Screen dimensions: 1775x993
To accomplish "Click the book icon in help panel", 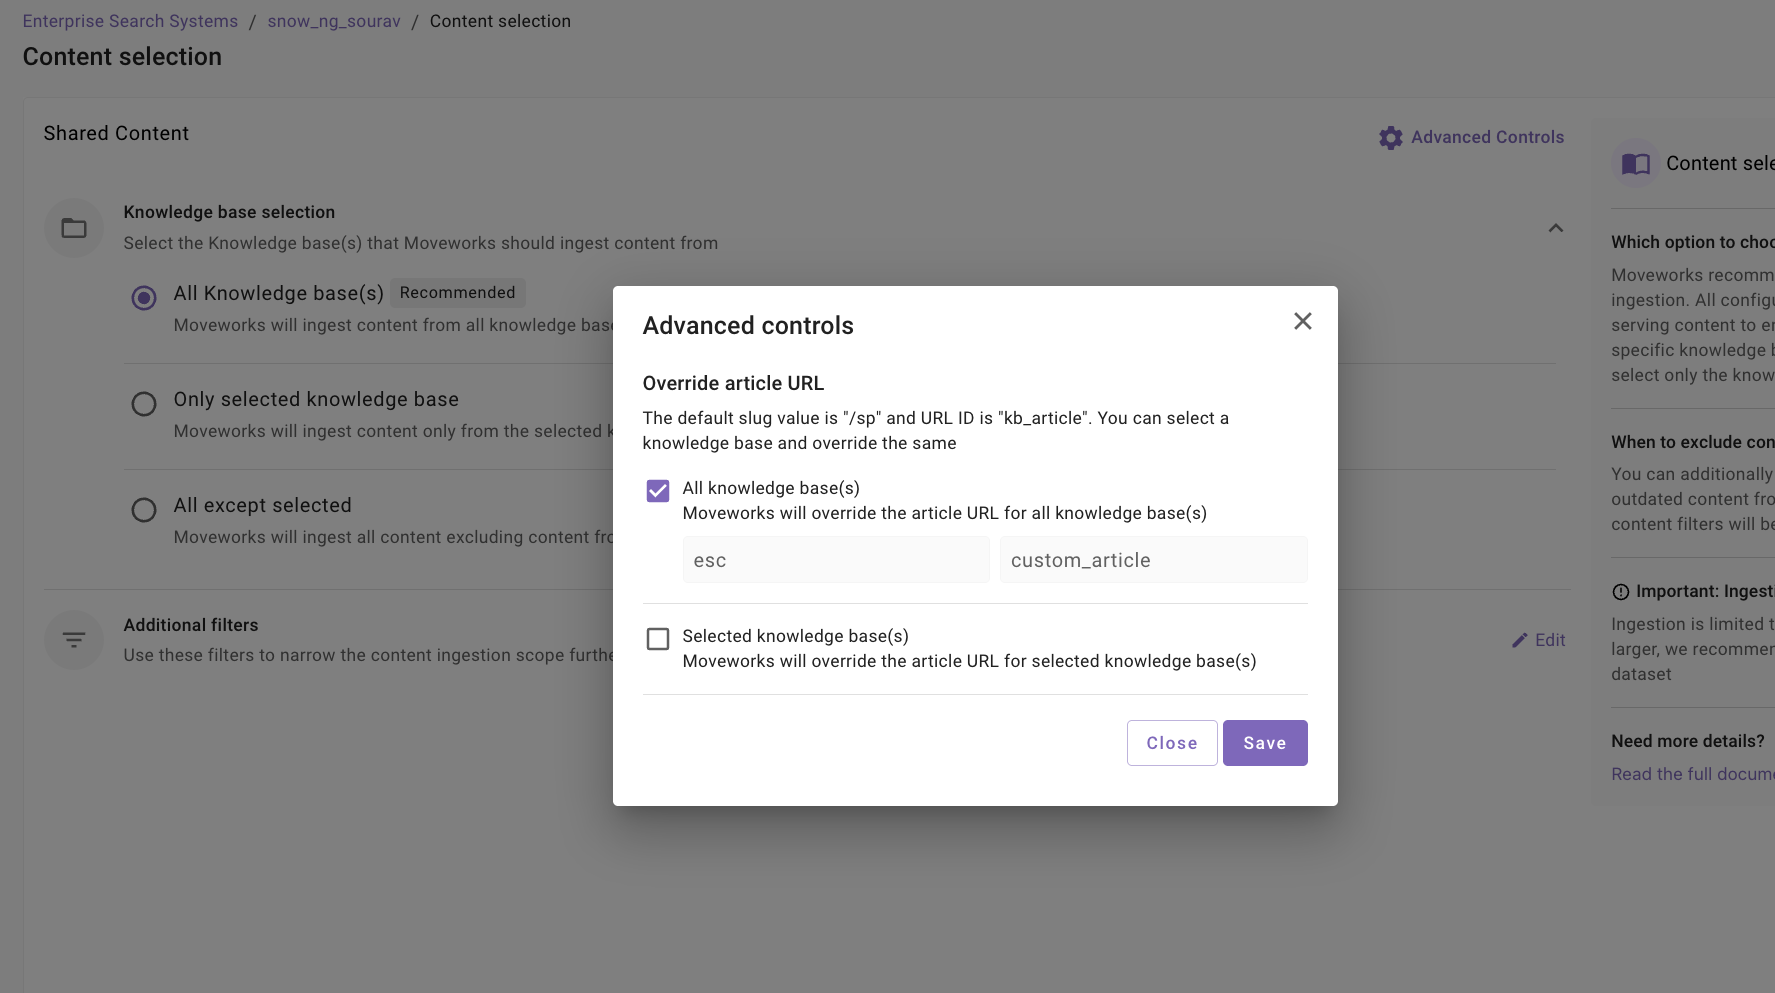I will coord(1636,164).
